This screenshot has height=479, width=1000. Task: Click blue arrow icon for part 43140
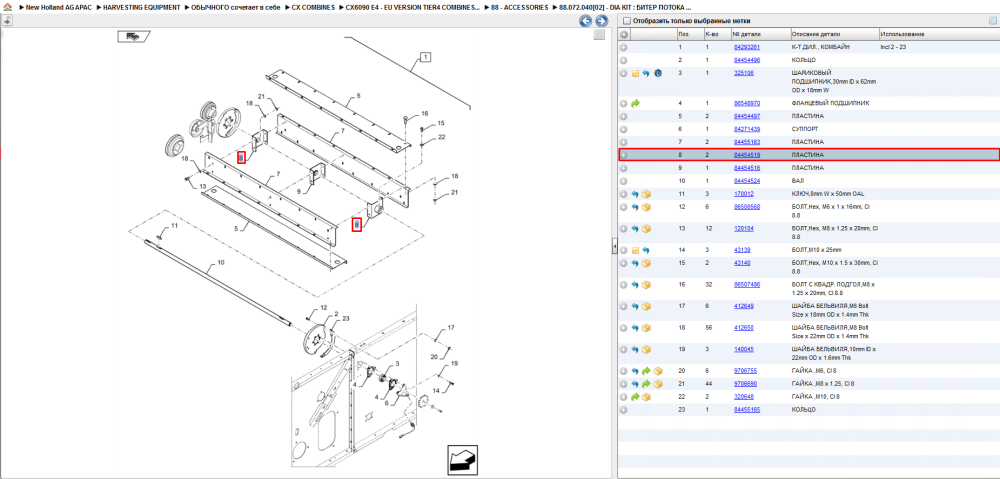click(635, 263)
